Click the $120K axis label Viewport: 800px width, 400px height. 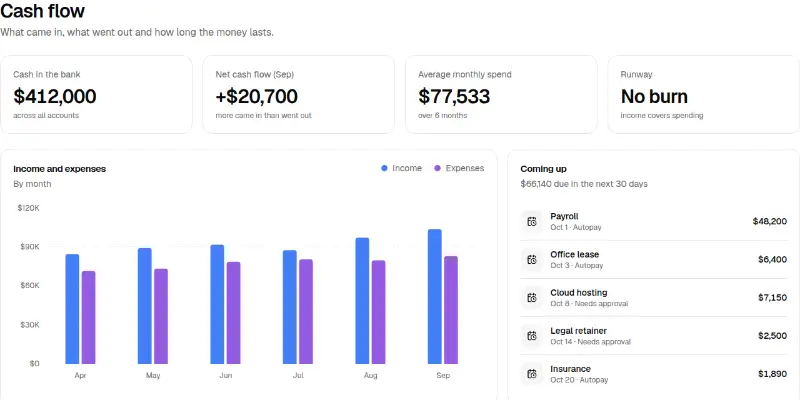pyautogui.click(x=29, y=208)
